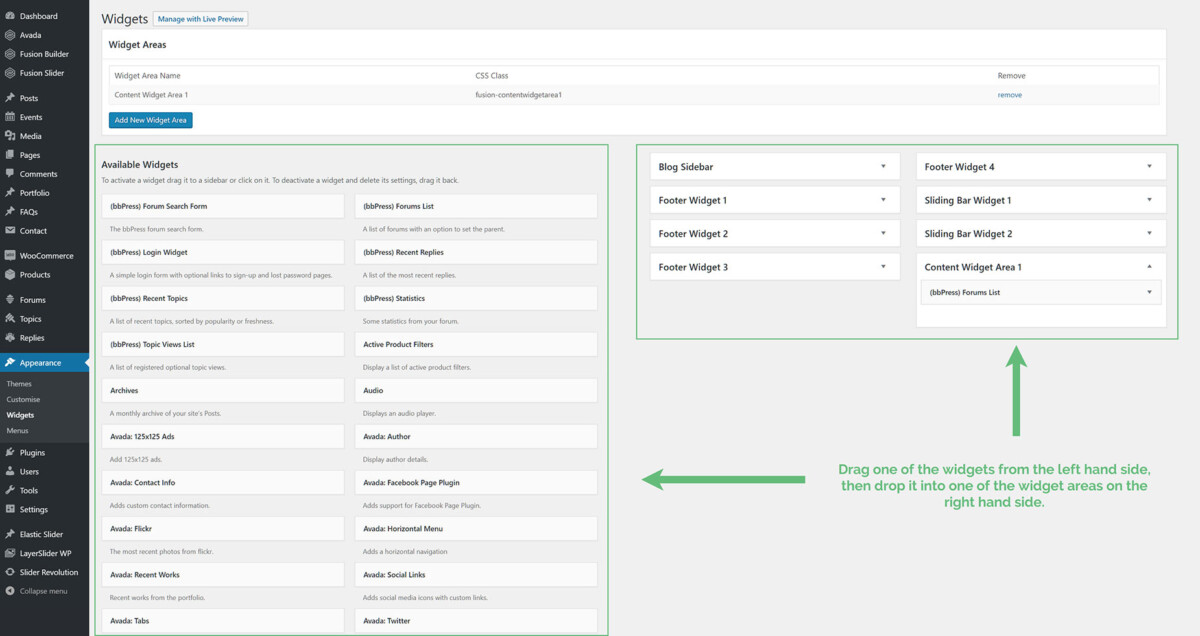
Task: Toggle the Collapse menu control
Action: (10, 591)
